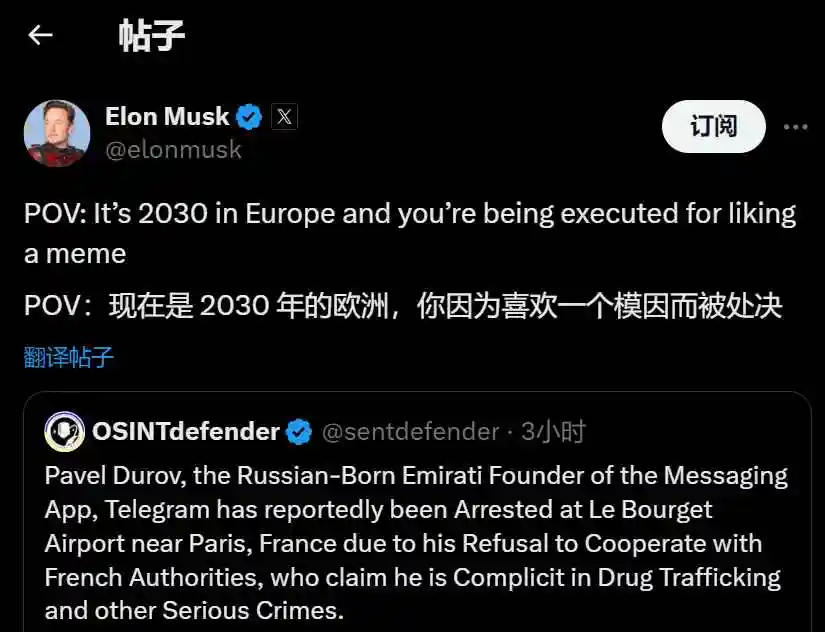Click the X affiliation badge icon
Image resolution: width=825 pixels, height=632 pixels.
coord(284,117)
